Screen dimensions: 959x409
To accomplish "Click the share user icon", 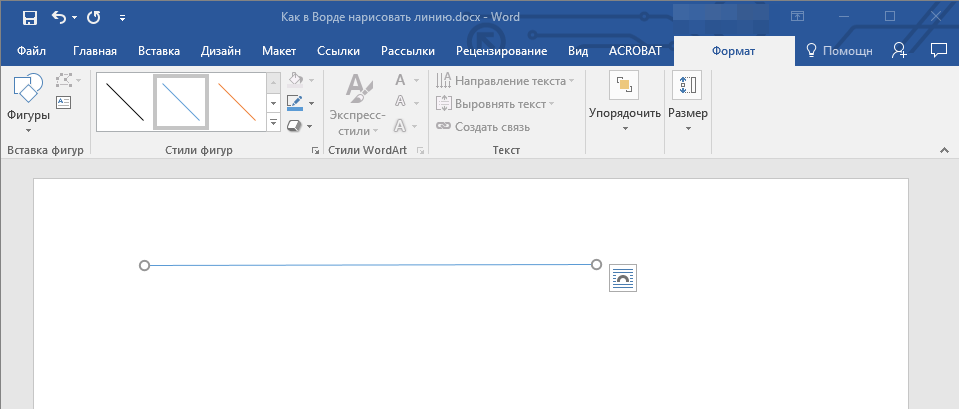I will (900, 50).
